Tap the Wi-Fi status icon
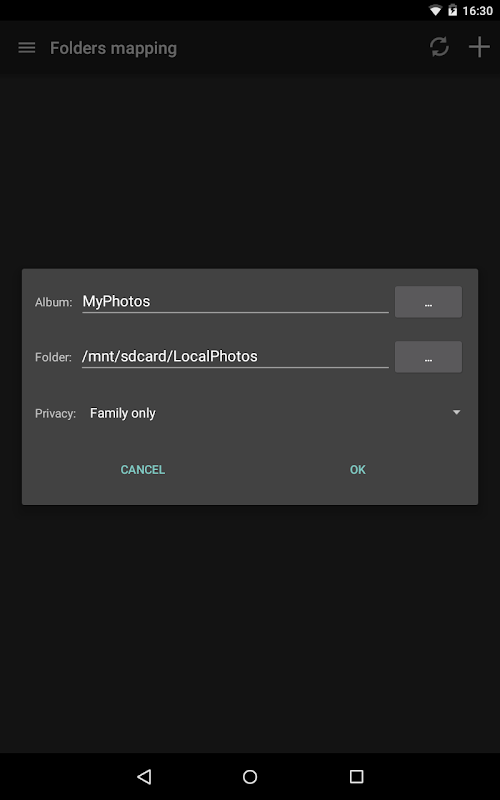The width and height of the screenshot is (500, 800). 435,10
